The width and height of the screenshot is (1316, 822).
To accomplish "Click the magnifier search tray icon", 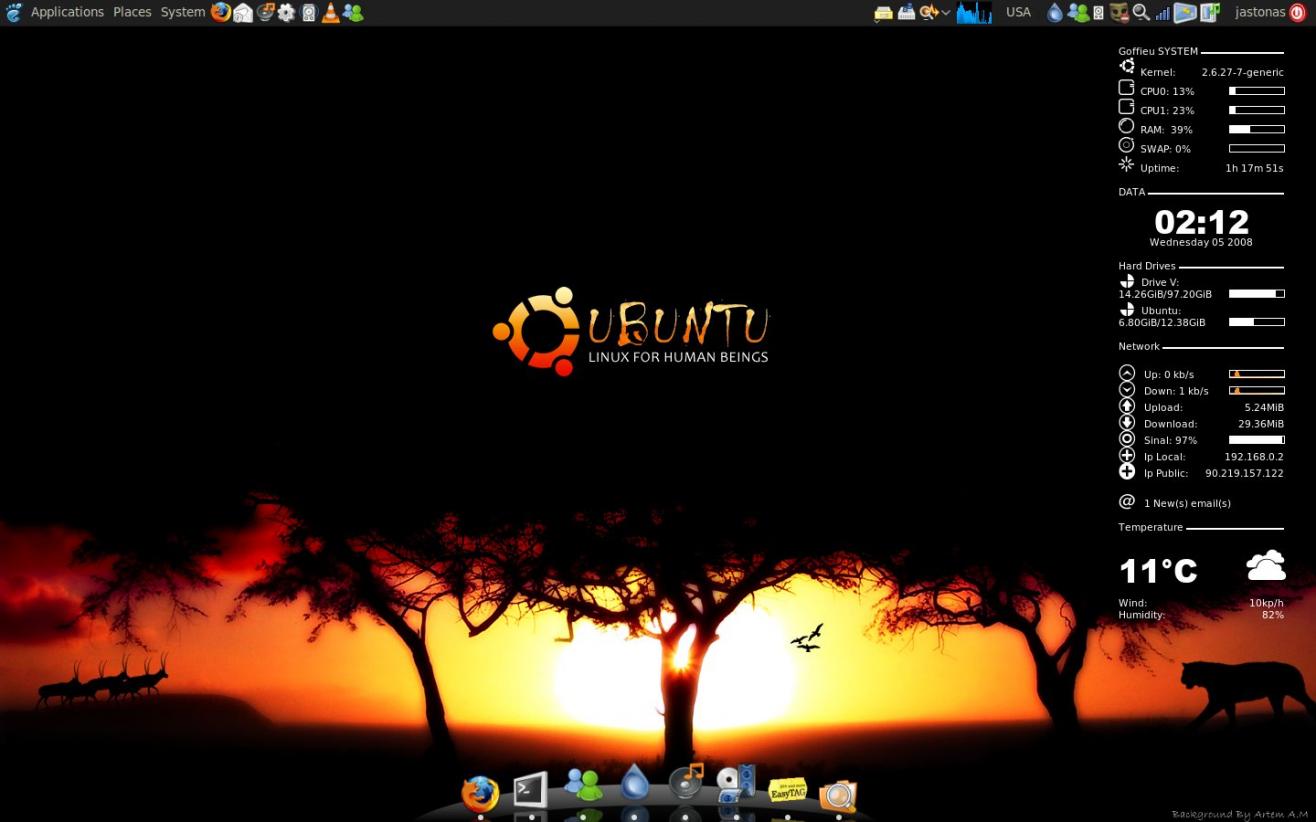I will (x=1140, y=12).
